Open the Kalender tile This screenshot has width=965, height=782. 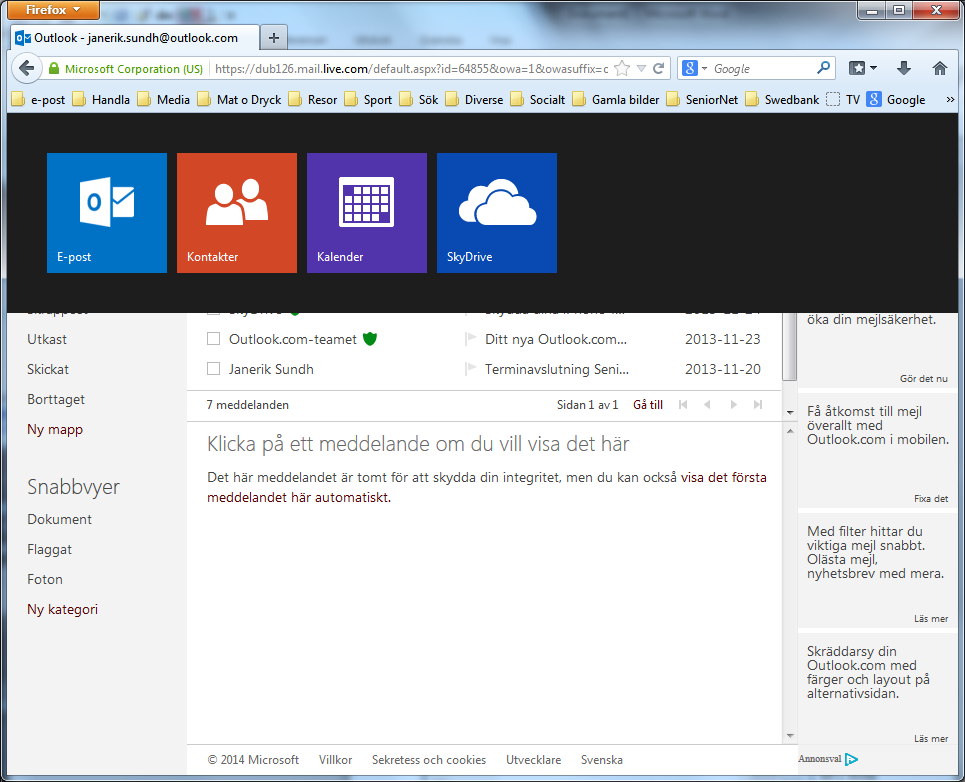(367, 213)
